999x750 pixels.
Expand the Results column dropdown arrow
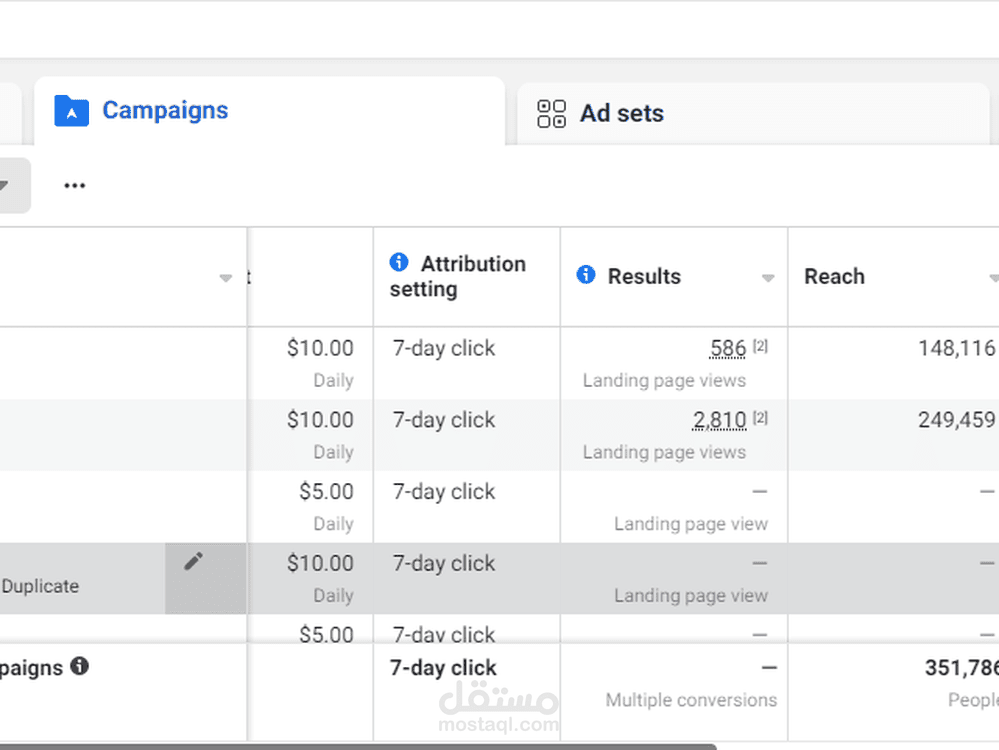coord(768,278)
